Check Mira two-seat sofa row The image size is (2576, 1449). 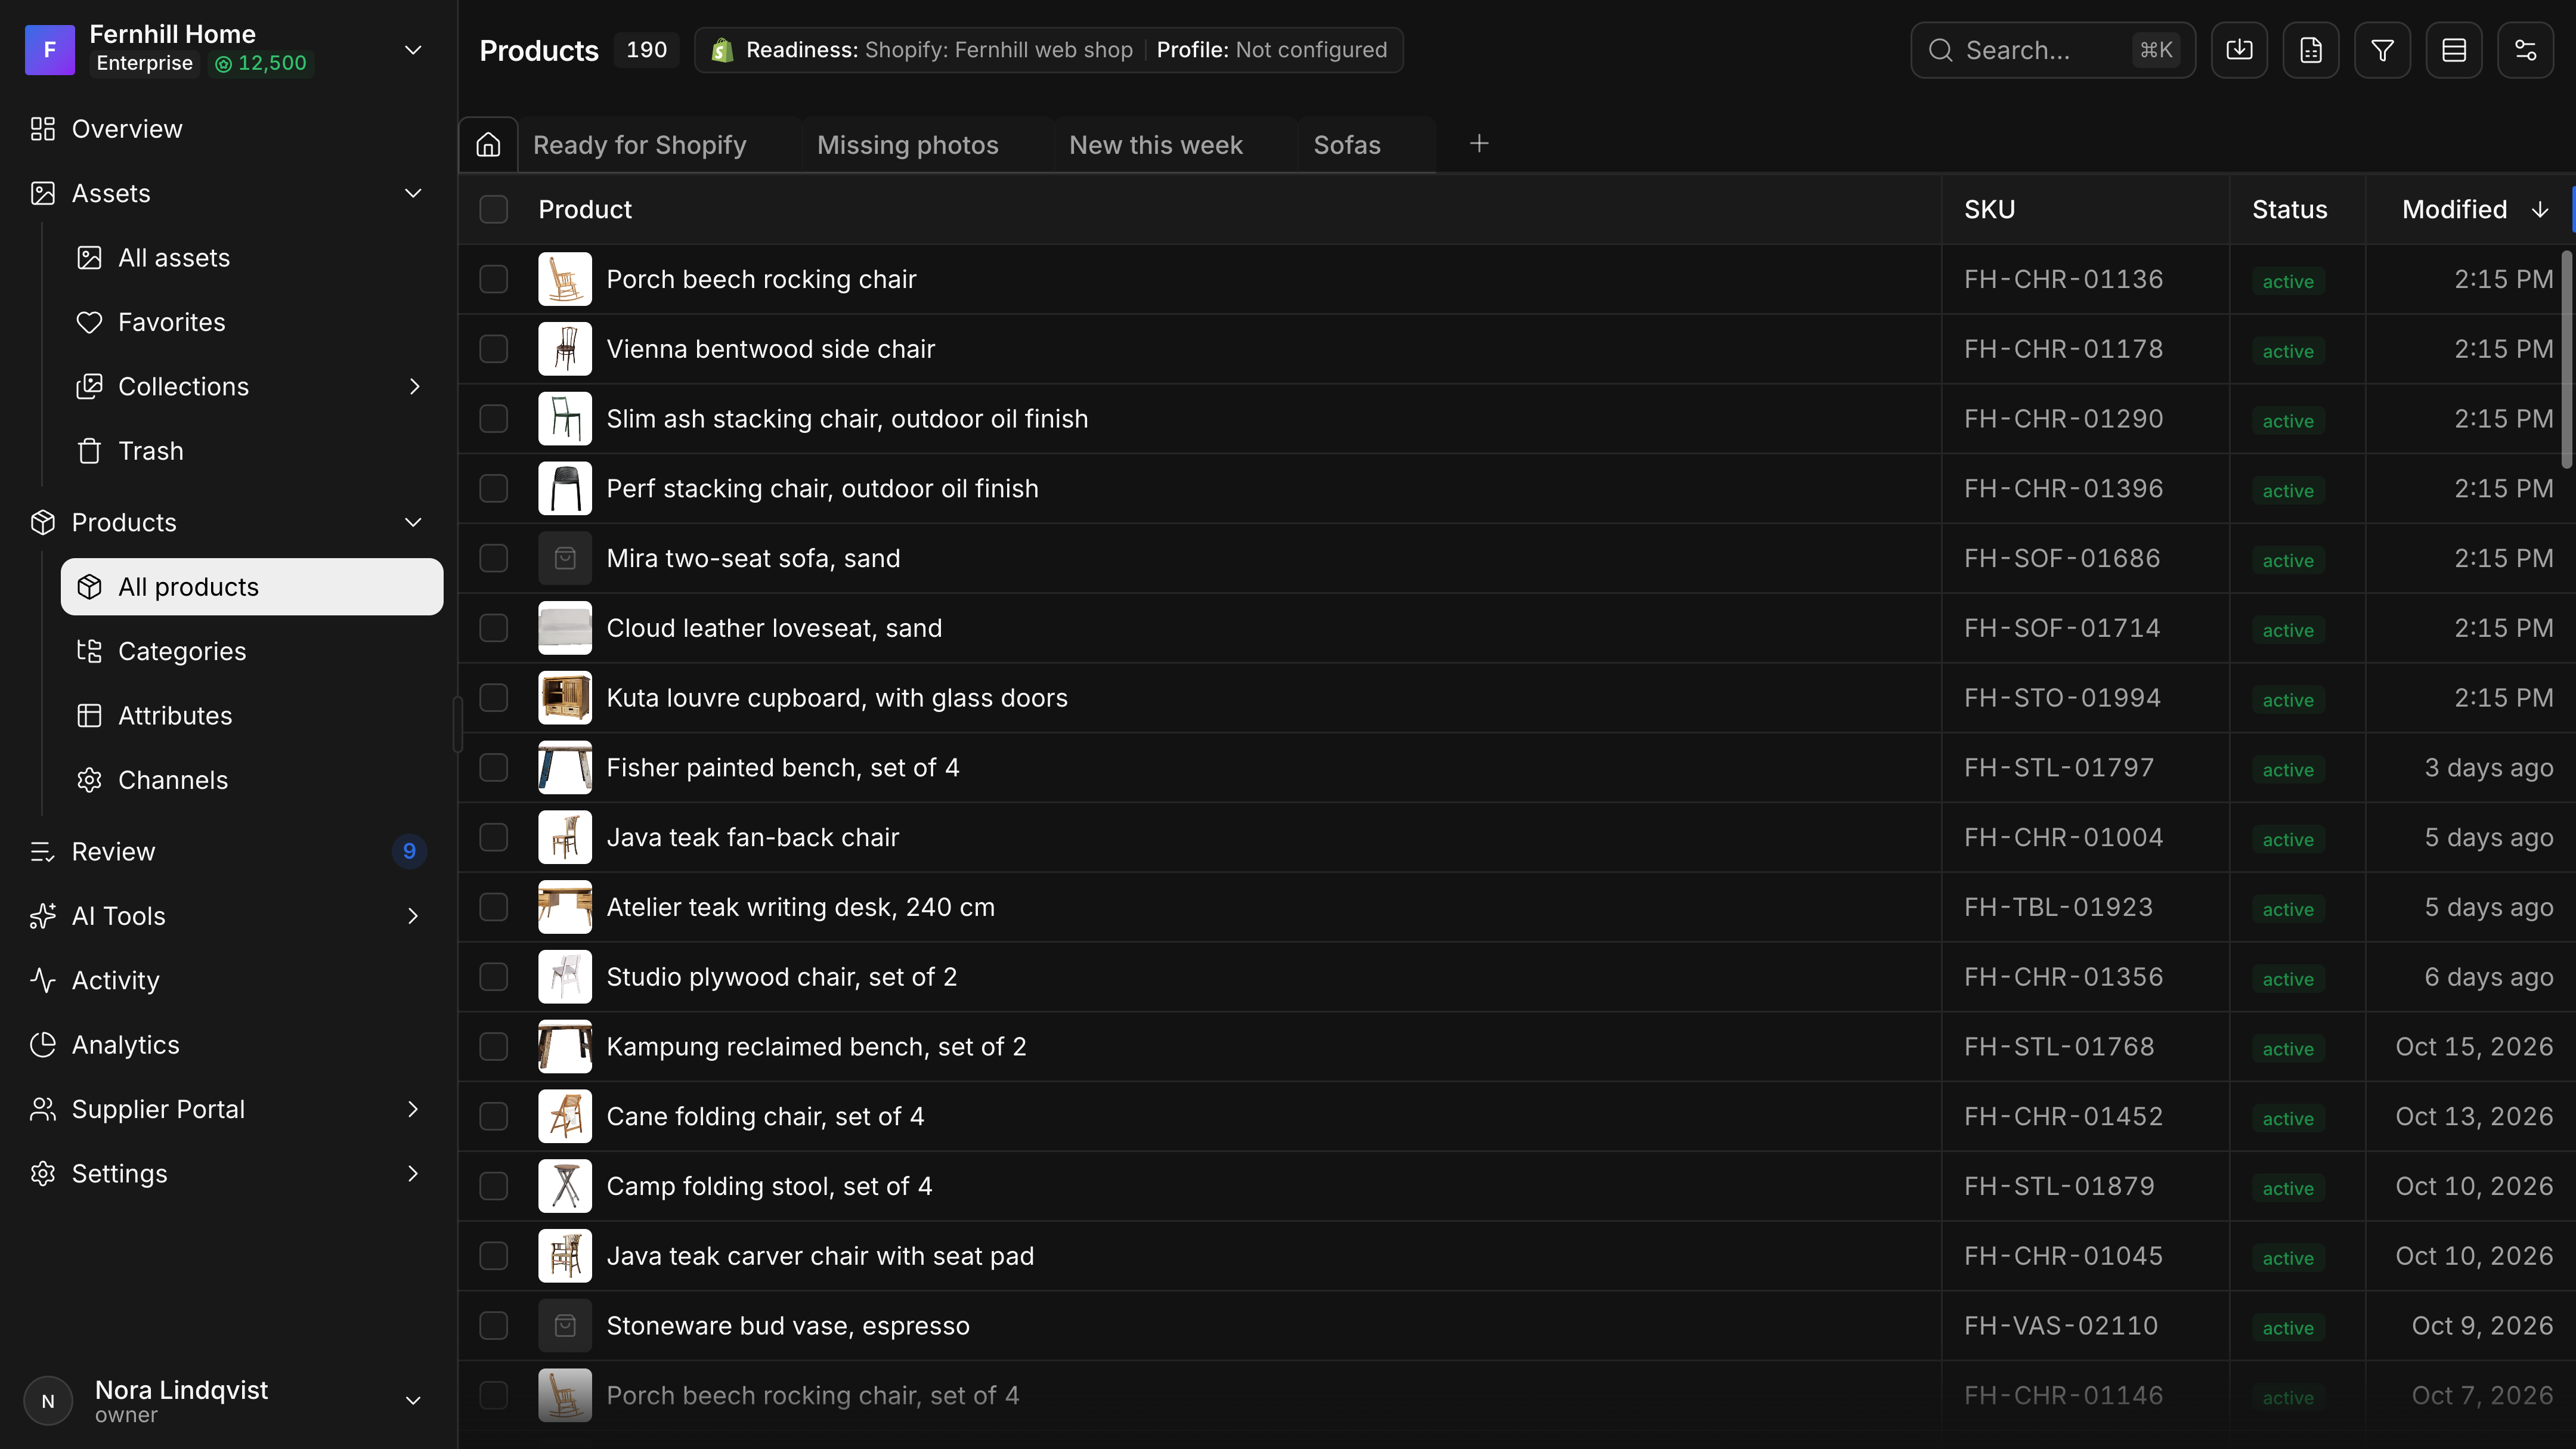pyautogui.click(x=494, y=558)
